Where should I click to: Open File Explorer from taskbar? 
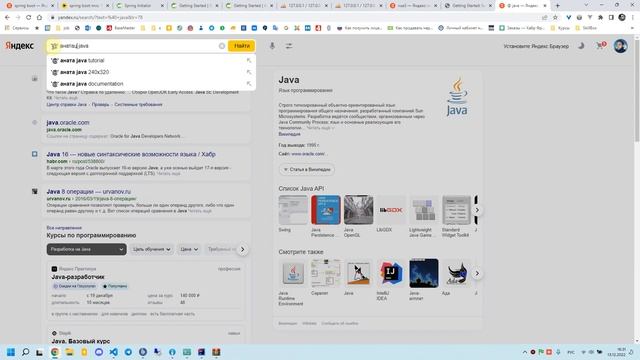point(69,352)
